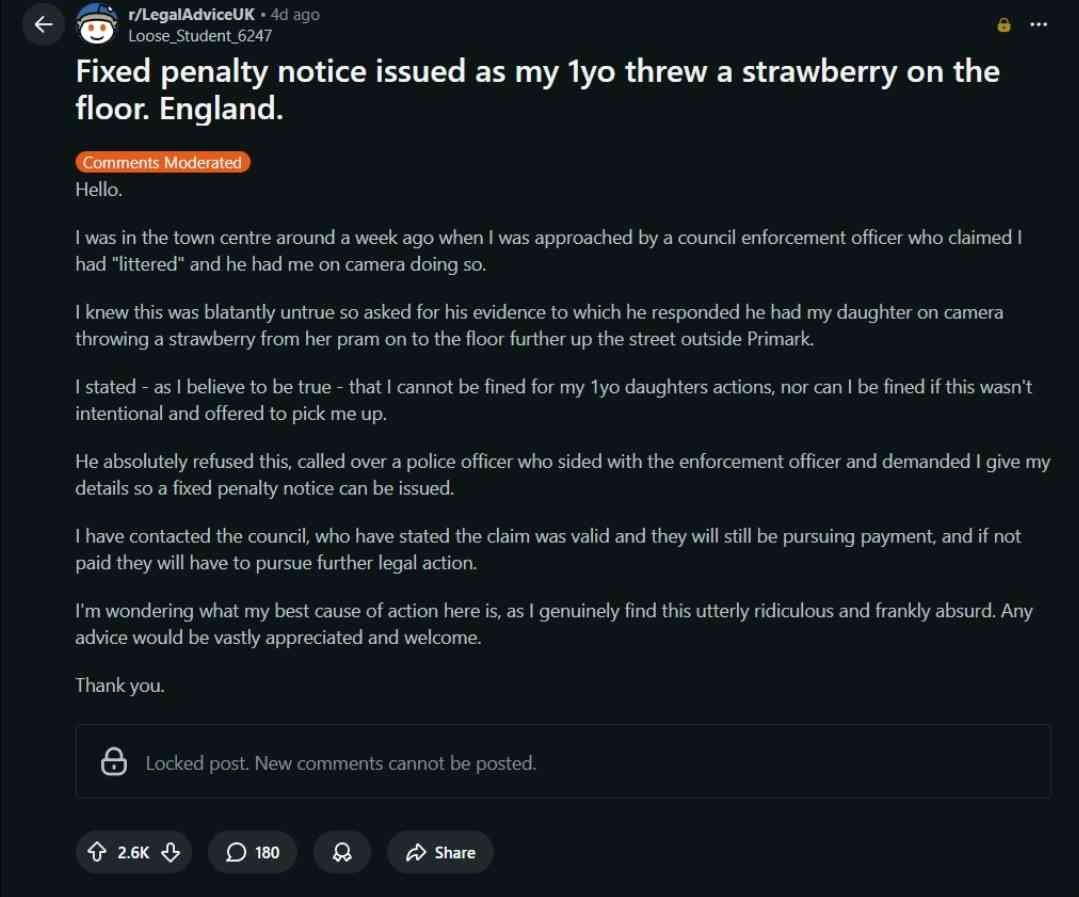Select the Comments Moderated flair tag
The image size is (1079, 897).
click(162, 162)
